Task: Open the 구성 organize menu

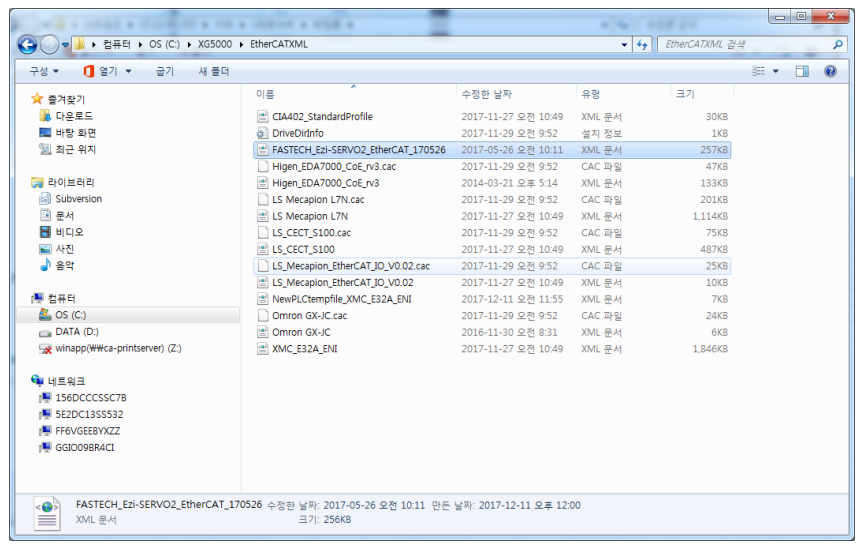Action: 44,71
